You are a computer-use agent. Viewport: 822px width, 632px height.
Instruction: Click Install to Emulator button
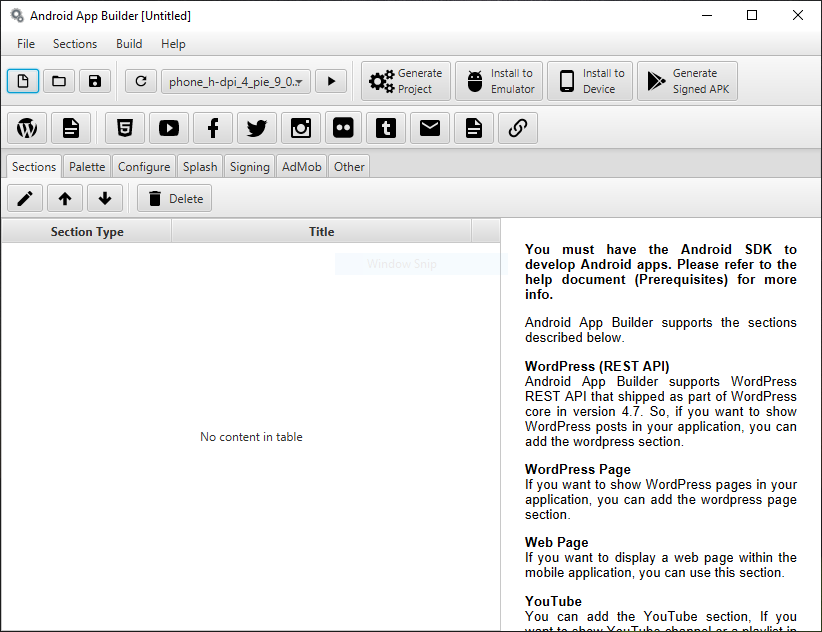click(x=499, y=81)
